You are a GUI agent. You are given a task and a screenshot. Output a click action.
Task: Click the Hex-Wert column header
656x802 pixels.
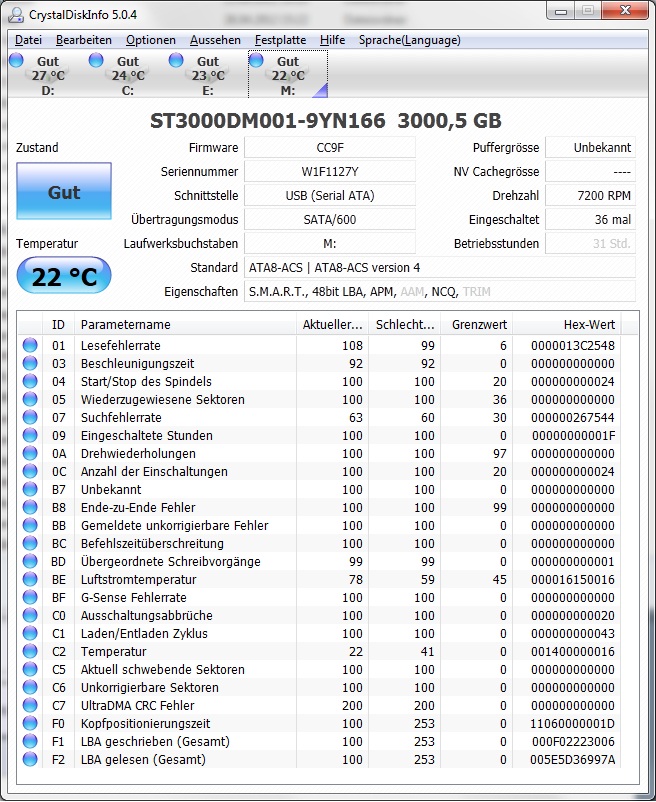click(x=568, y=325)
